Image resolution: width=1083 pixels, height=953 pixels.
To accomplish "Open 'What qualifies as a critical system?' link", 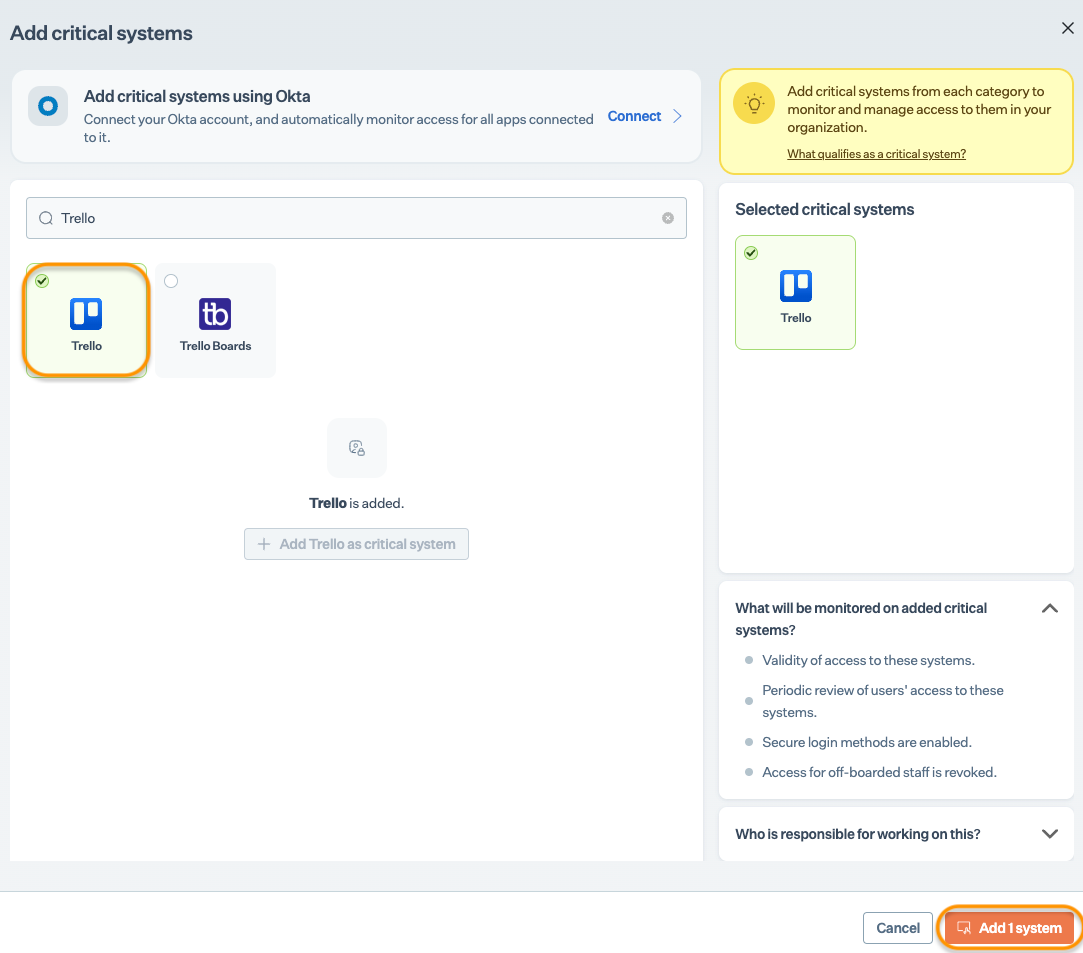I will (876, 154).
